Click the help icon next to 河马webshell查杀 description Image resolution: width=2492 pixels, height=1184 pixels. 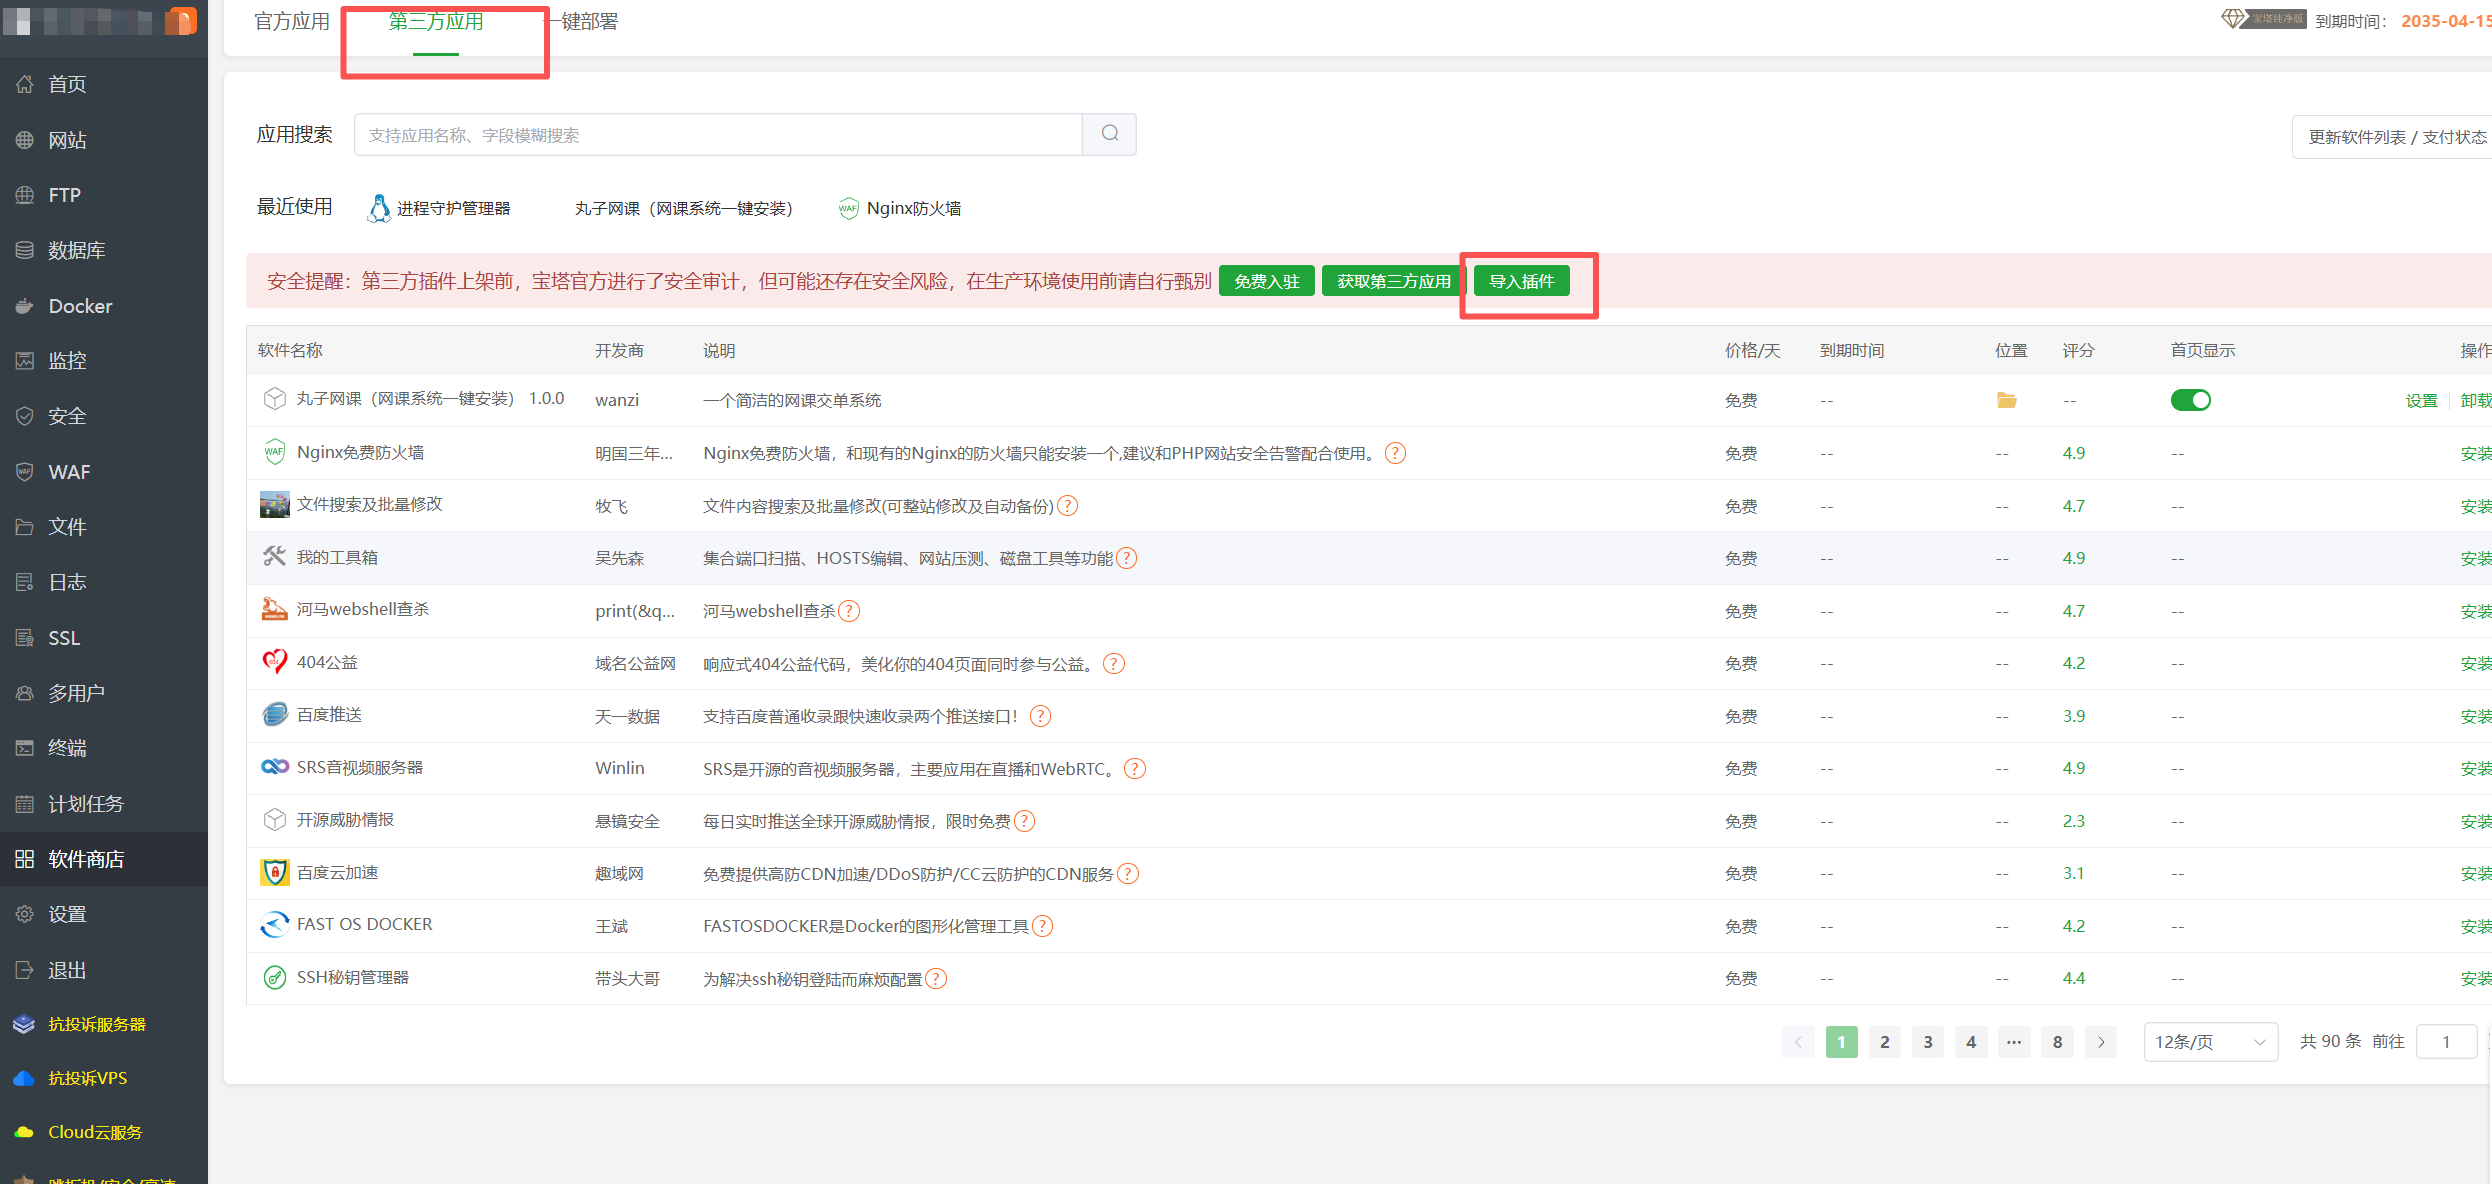(x=849, y=611)
